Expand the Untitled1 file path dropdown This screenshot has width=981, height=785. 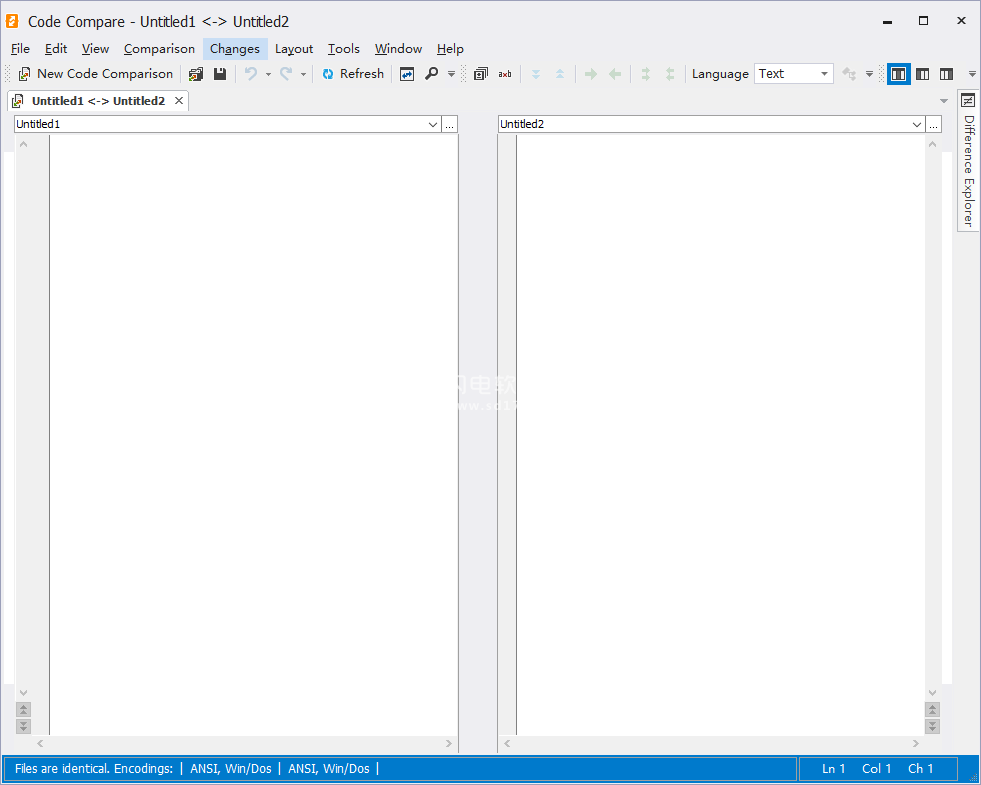(433, 124)
